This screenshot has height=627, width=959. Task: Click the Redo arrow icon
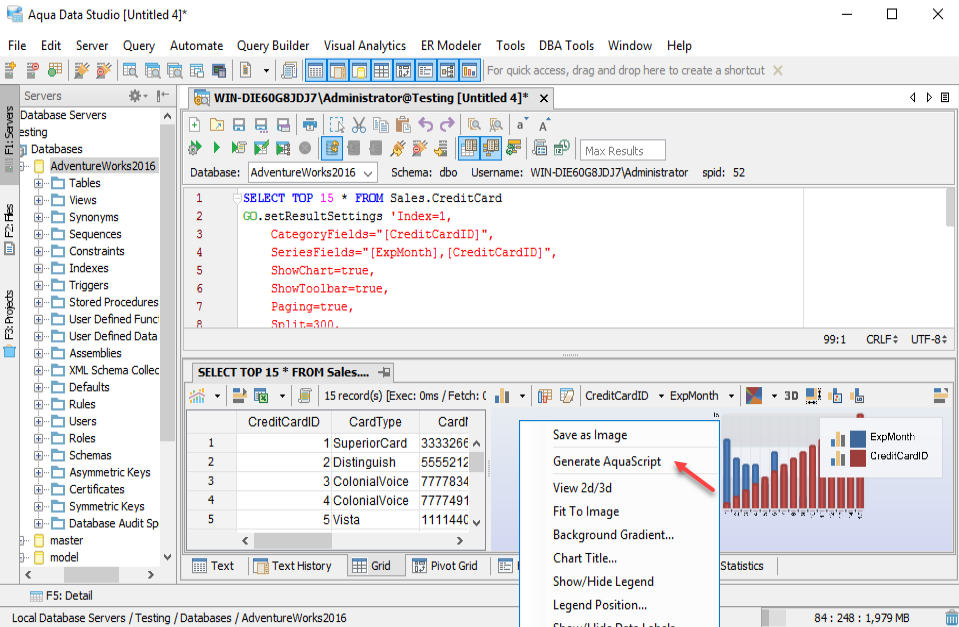point(447,125)
